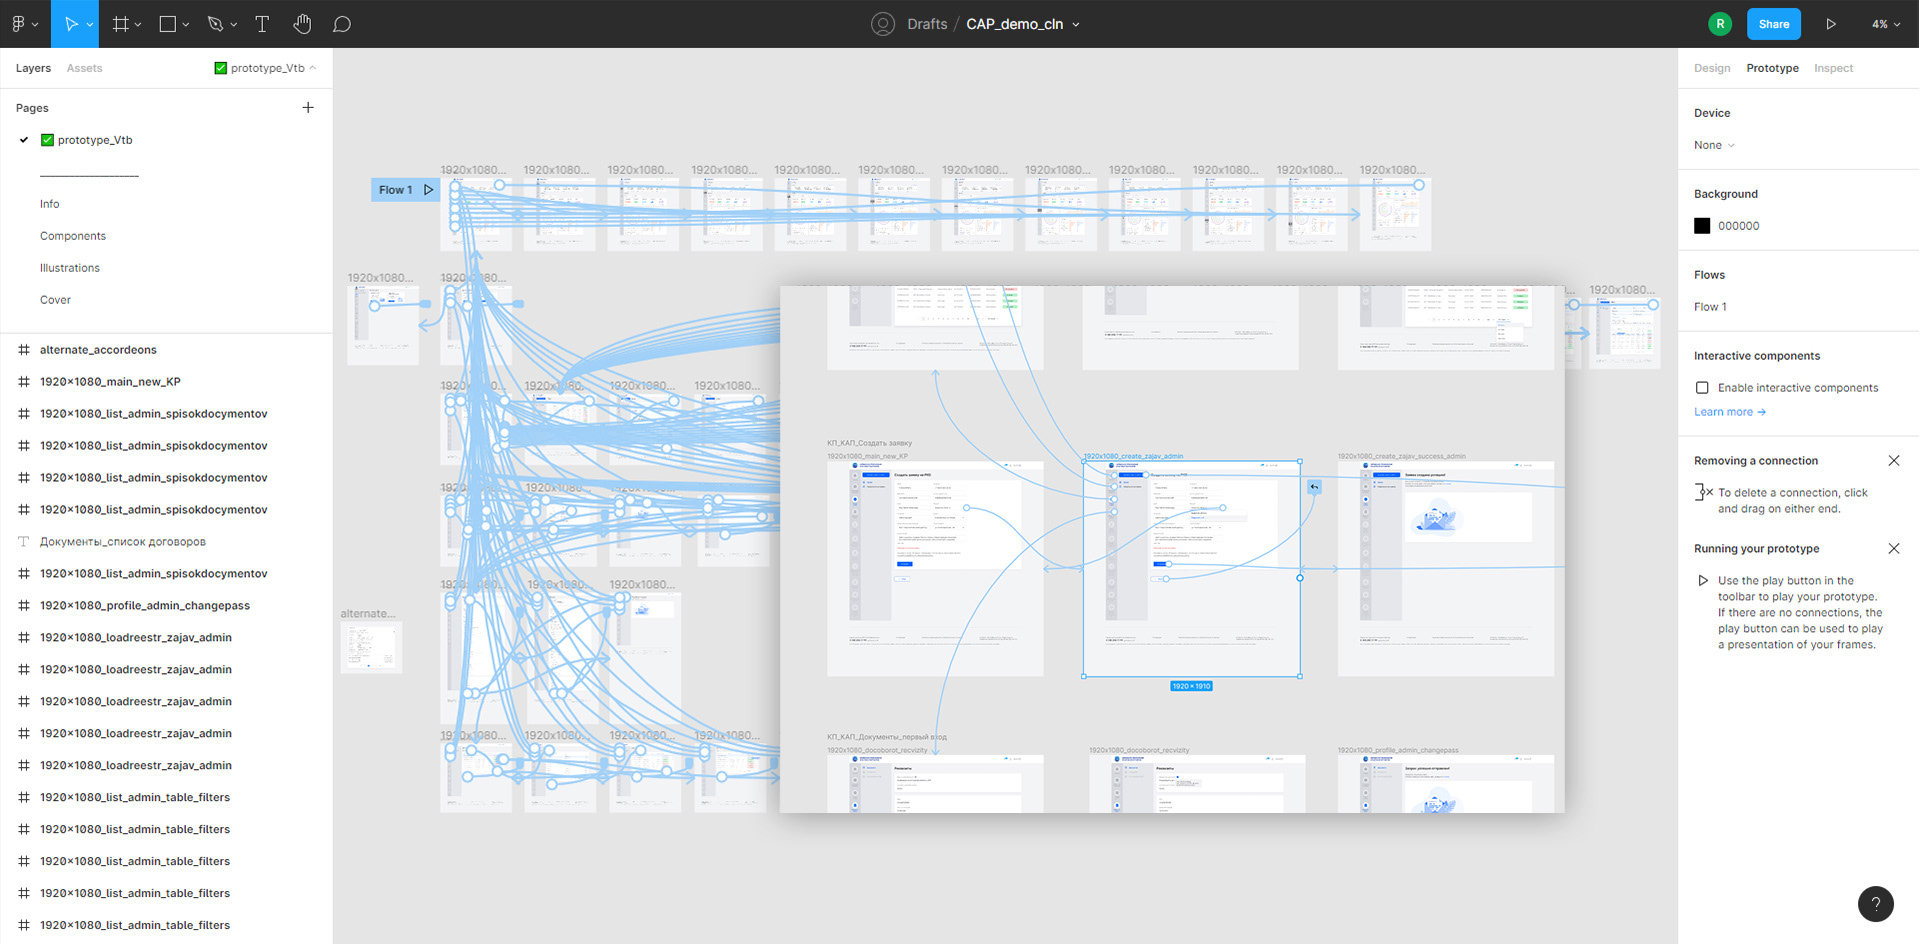The width and height of the screenshot is (1920, 944).
Task: Expand the CAP_demo_cln file name menu
Action: (1076, 24)
